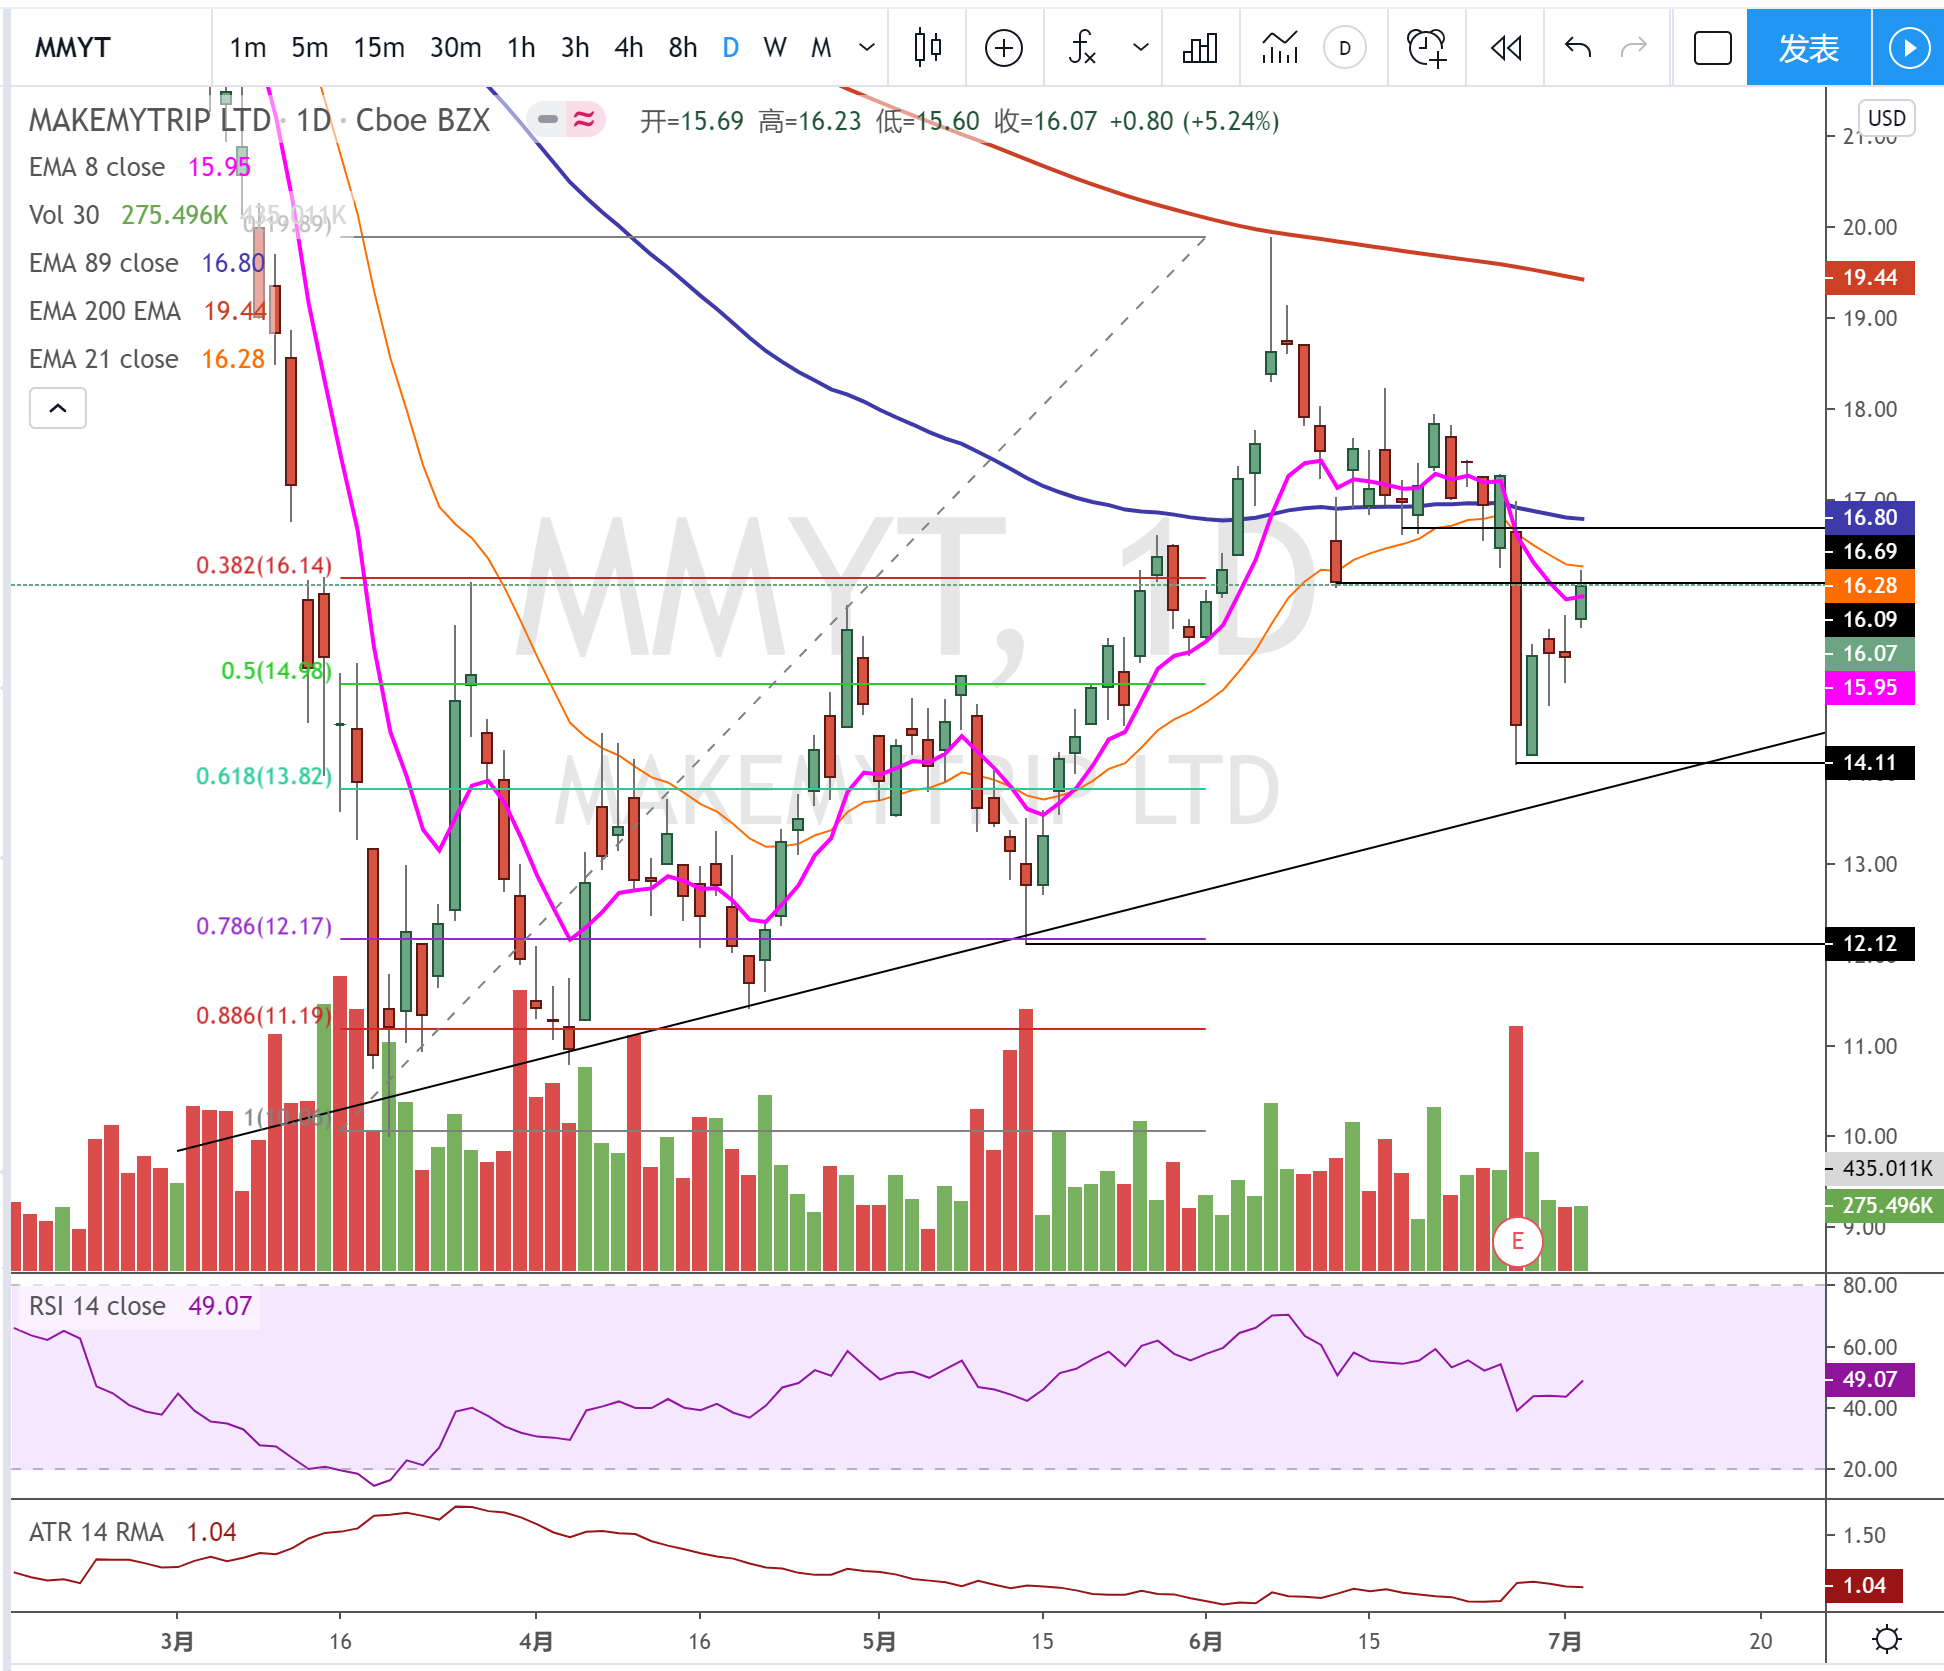Click the orange 16.28 EMA price label
The width and height of the screenshot is (1944, 1671).
1869,585
